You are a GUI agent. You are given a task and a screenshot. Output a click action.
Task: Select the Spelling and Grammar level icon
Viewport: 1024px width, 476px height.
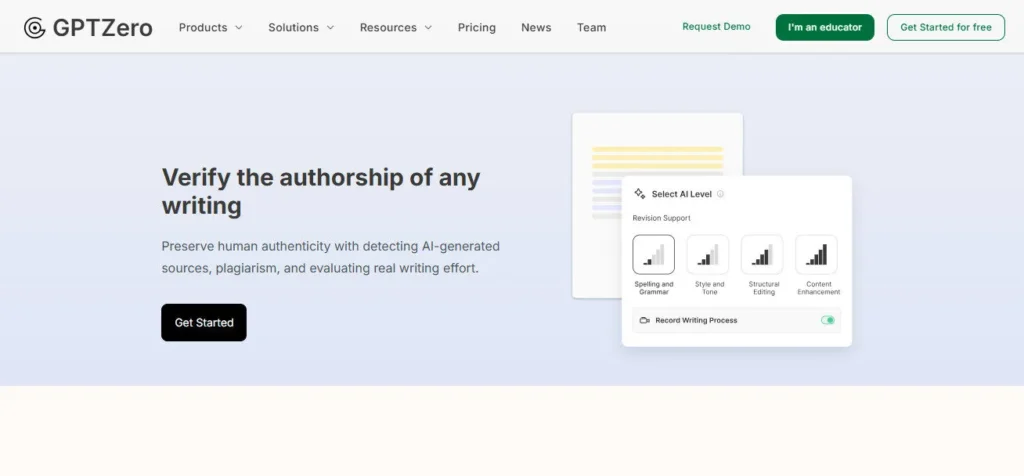[654, 255]
